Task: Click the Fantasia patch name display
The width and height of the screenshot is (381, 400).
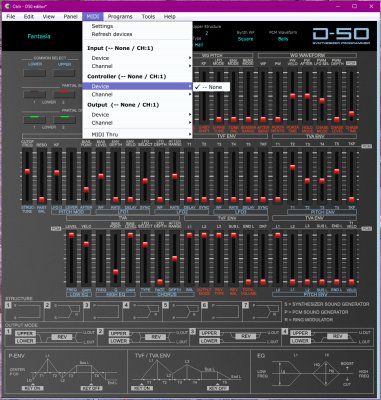Action: tap(39, 36)
